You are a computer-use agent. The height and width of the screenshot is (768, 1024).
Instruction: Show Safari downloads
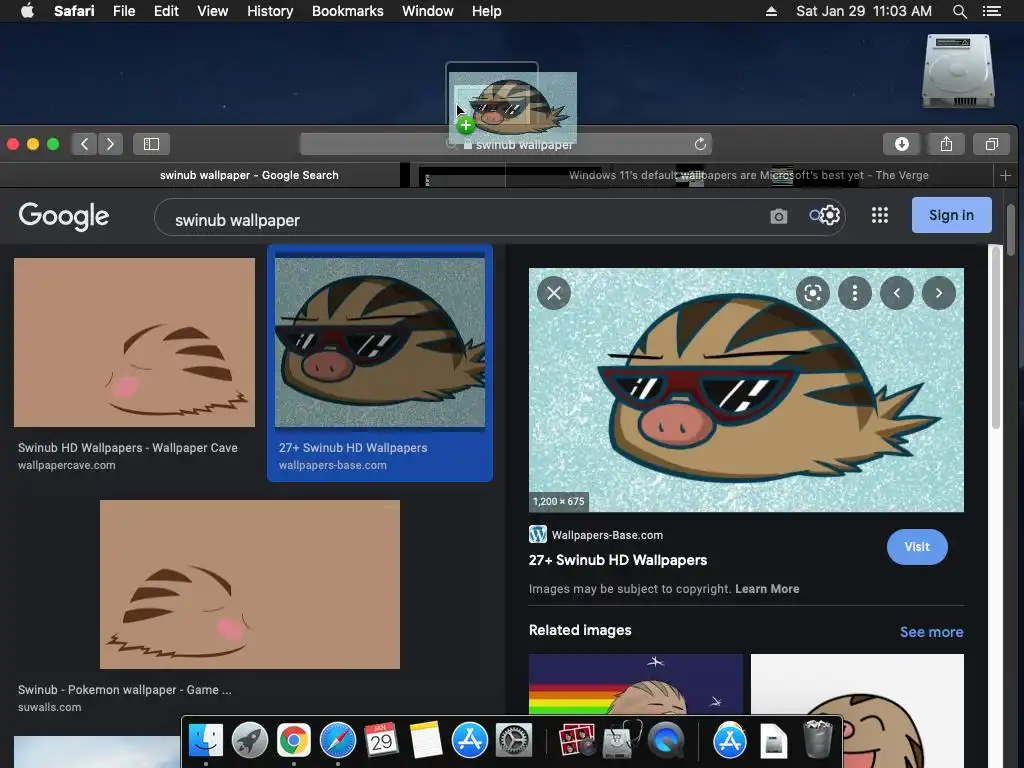tap(901, 144)
